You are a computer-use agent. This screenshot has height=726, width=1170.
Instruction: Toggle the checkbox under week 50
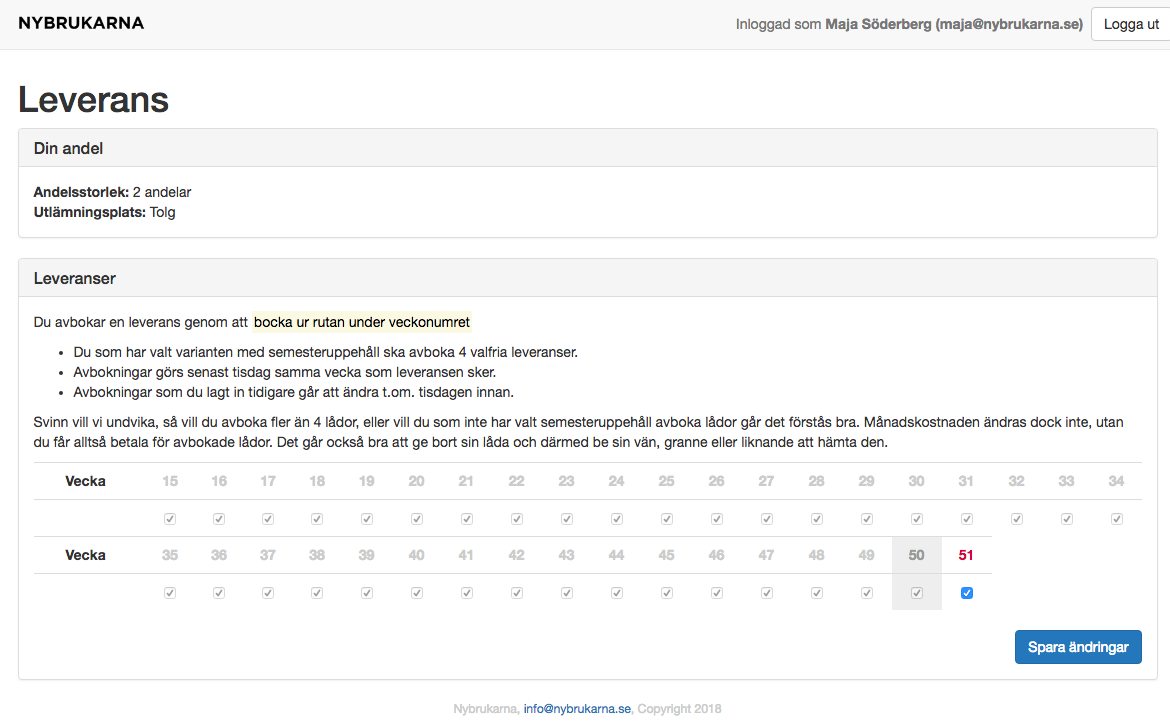(x=916, y=593)
